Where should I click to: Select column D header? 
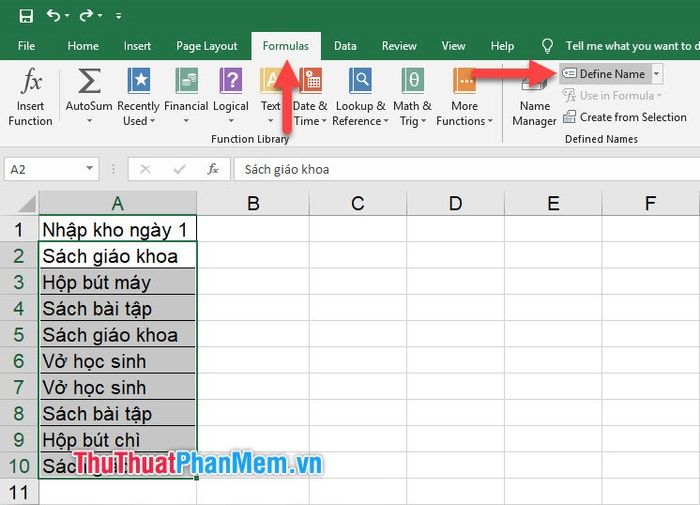point(455,204)
